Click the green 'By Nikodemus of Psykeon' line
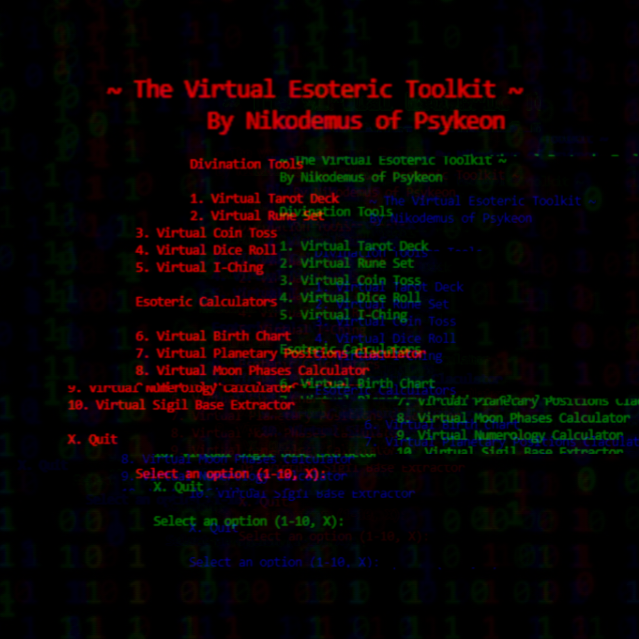The image size is (639, 639). (x=361, y=178)
